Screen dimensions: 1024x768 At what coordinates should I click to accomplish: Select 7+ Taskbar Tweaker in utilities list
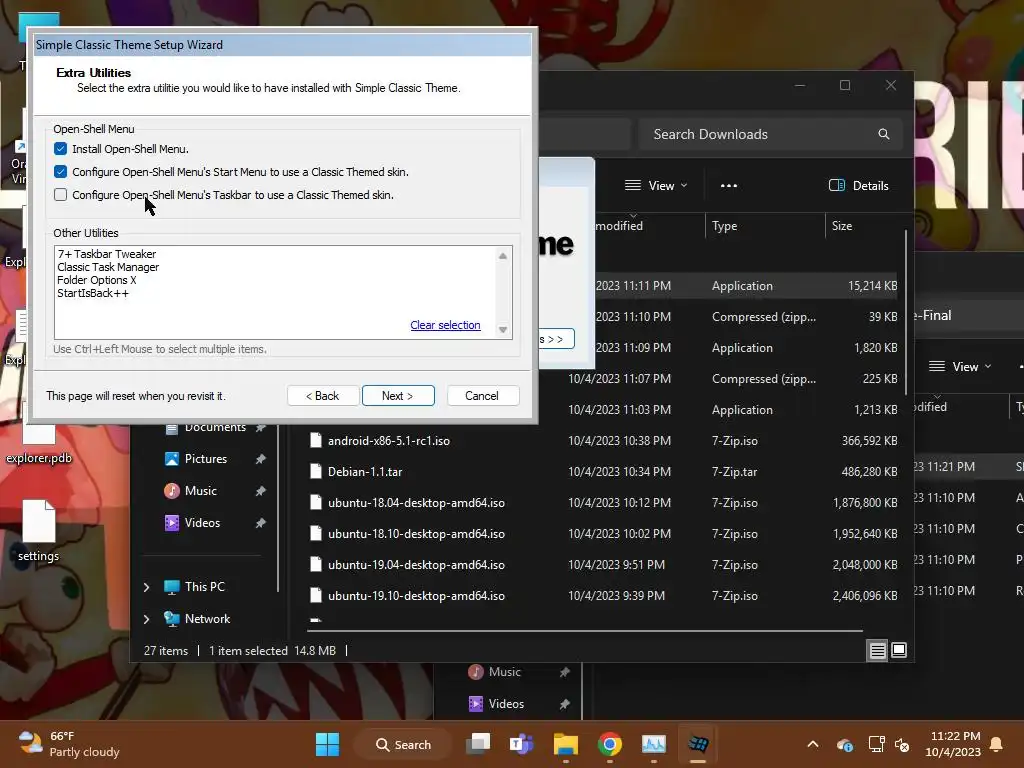(107, 254)
